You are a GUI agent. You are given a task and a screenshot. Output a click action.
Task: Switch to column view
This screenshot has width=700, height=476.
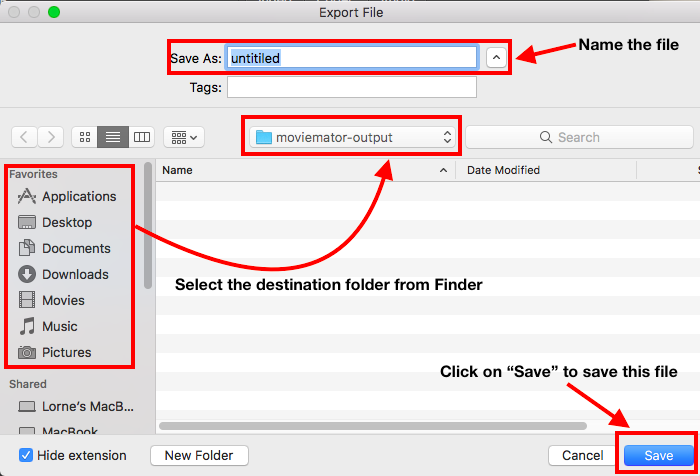click(142, 137)
